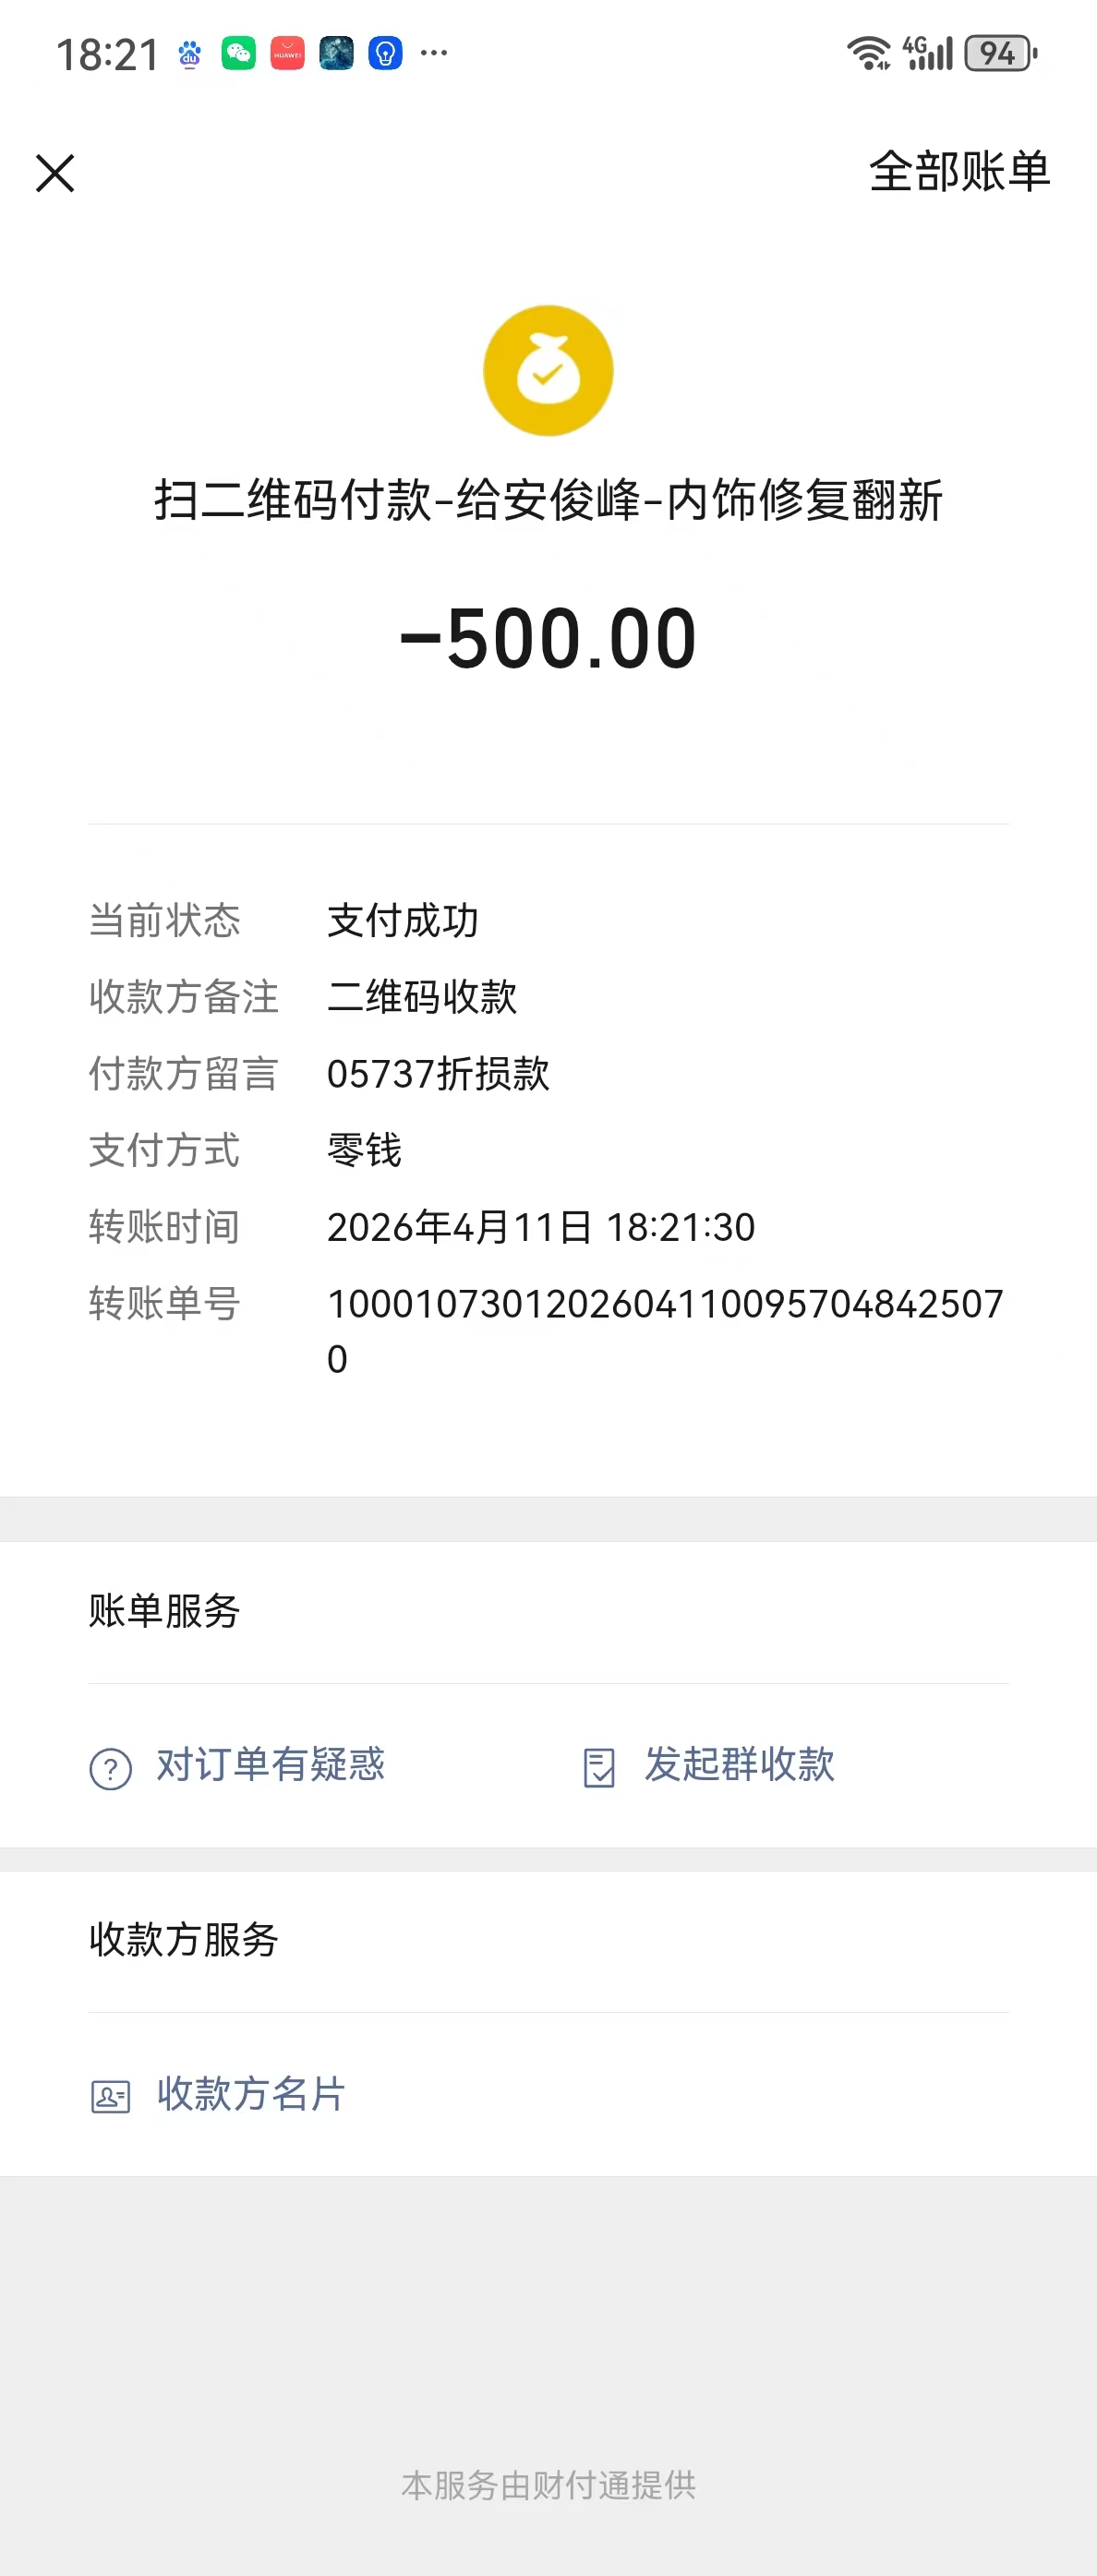
Task: Close the payment detail page
Action: tap(55, 173)
